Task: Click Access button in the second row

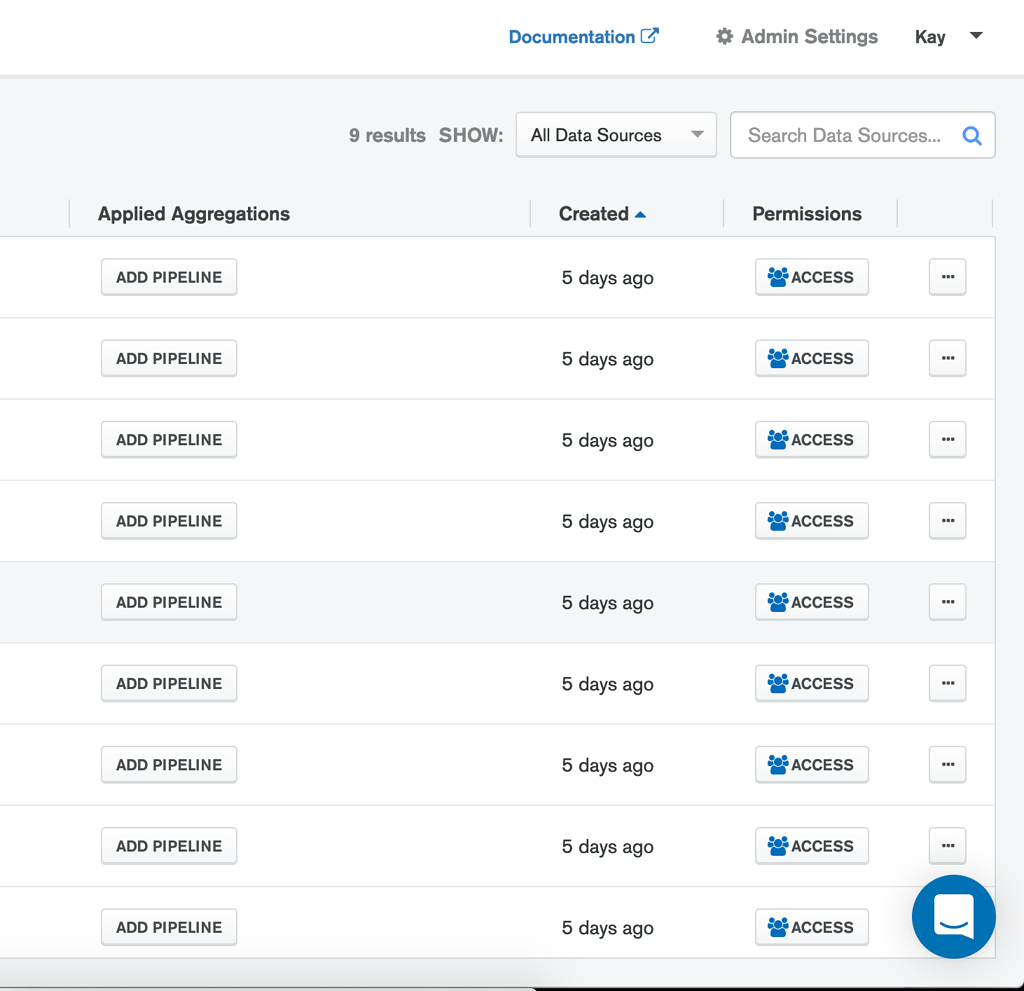Action: coord(811,358)
